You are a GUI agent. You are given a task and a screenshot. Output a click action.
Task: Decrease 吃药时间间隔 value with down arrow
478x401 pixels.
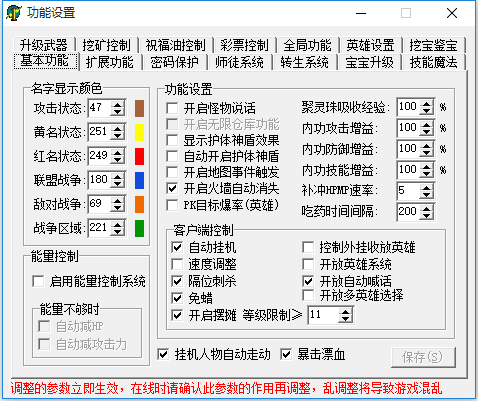pyautogui.click(x=427, y=215)
